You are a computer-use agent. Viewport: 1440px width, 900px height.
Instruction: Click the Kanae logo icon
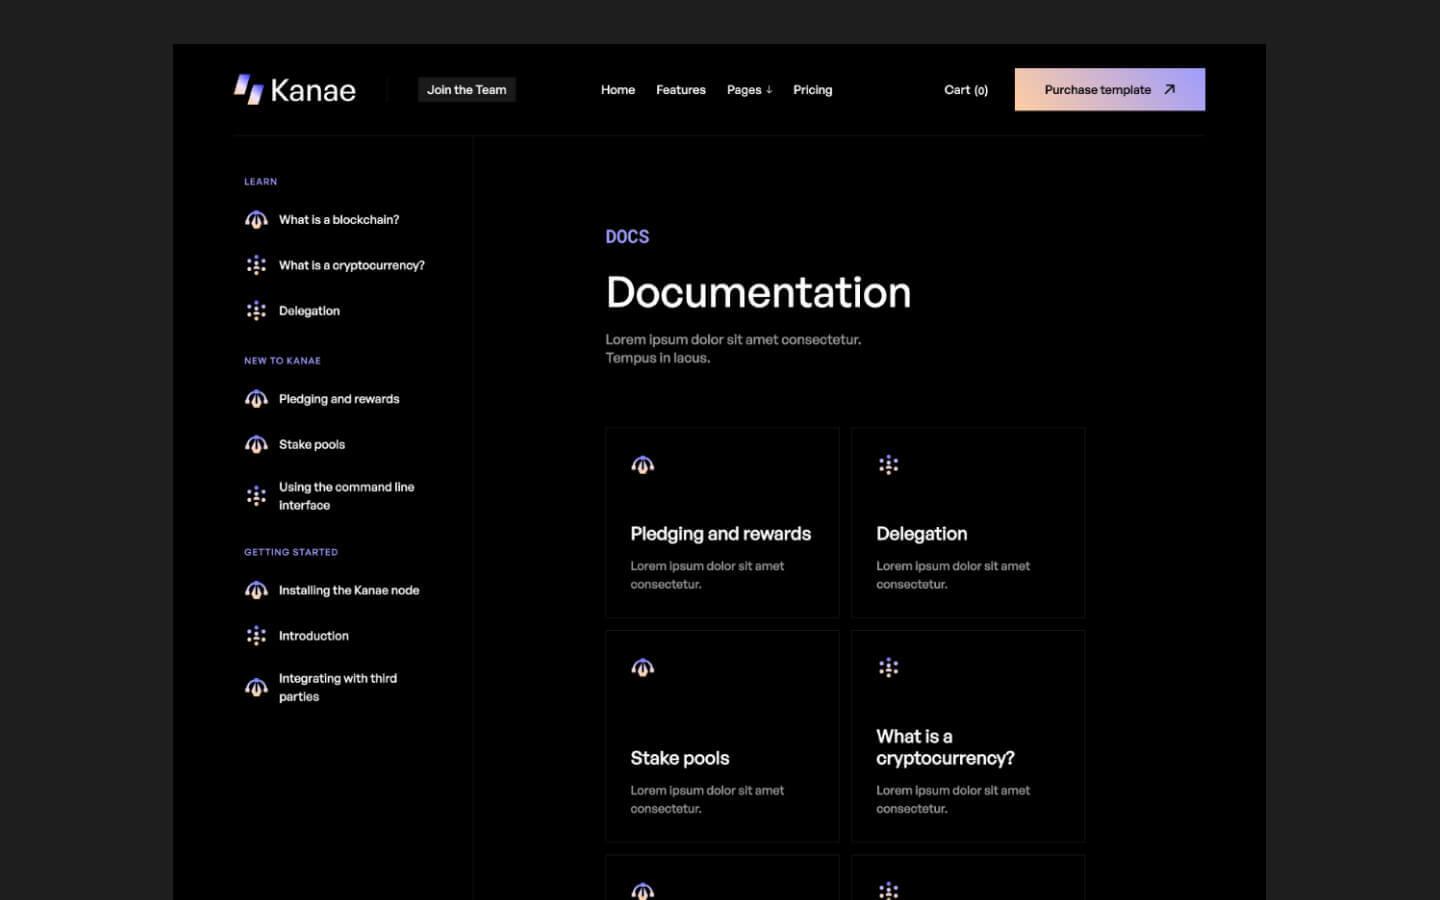click(246, 89)
